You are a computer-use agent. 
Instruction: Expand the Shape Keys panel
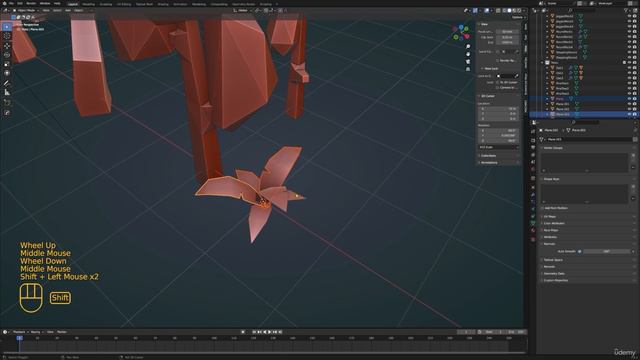point(551,179)
